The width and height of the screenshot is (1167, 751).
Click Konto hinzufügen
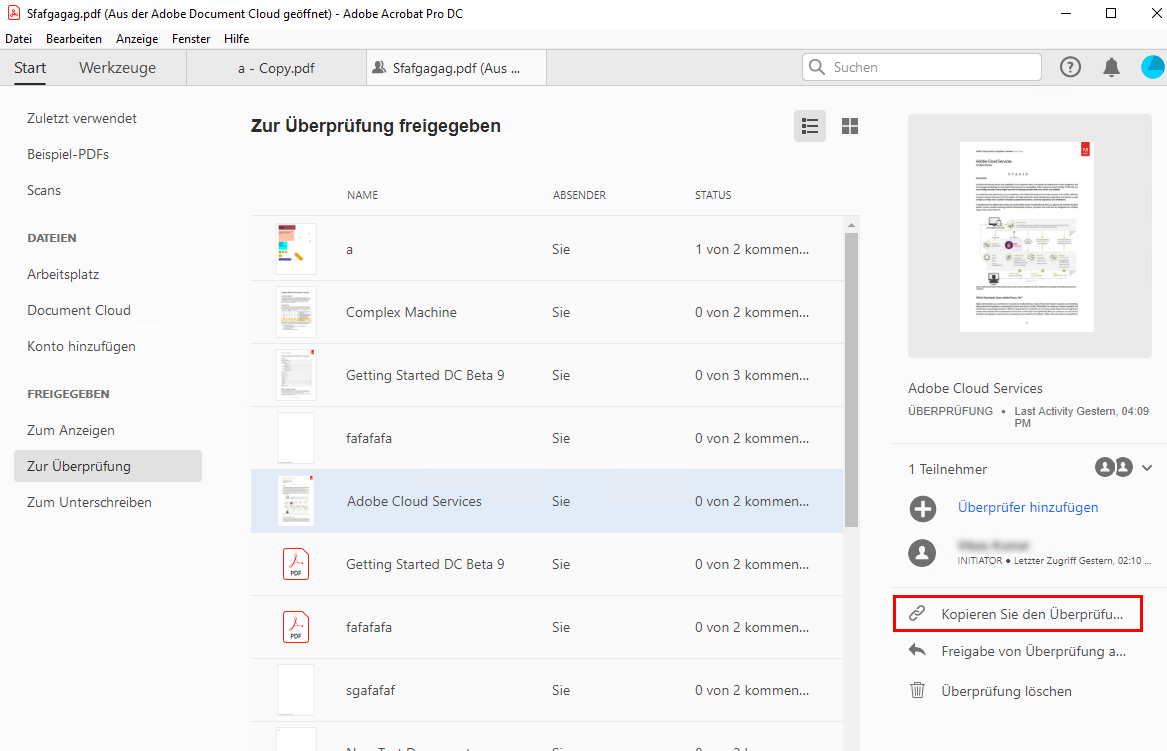(x=81, y=346)
